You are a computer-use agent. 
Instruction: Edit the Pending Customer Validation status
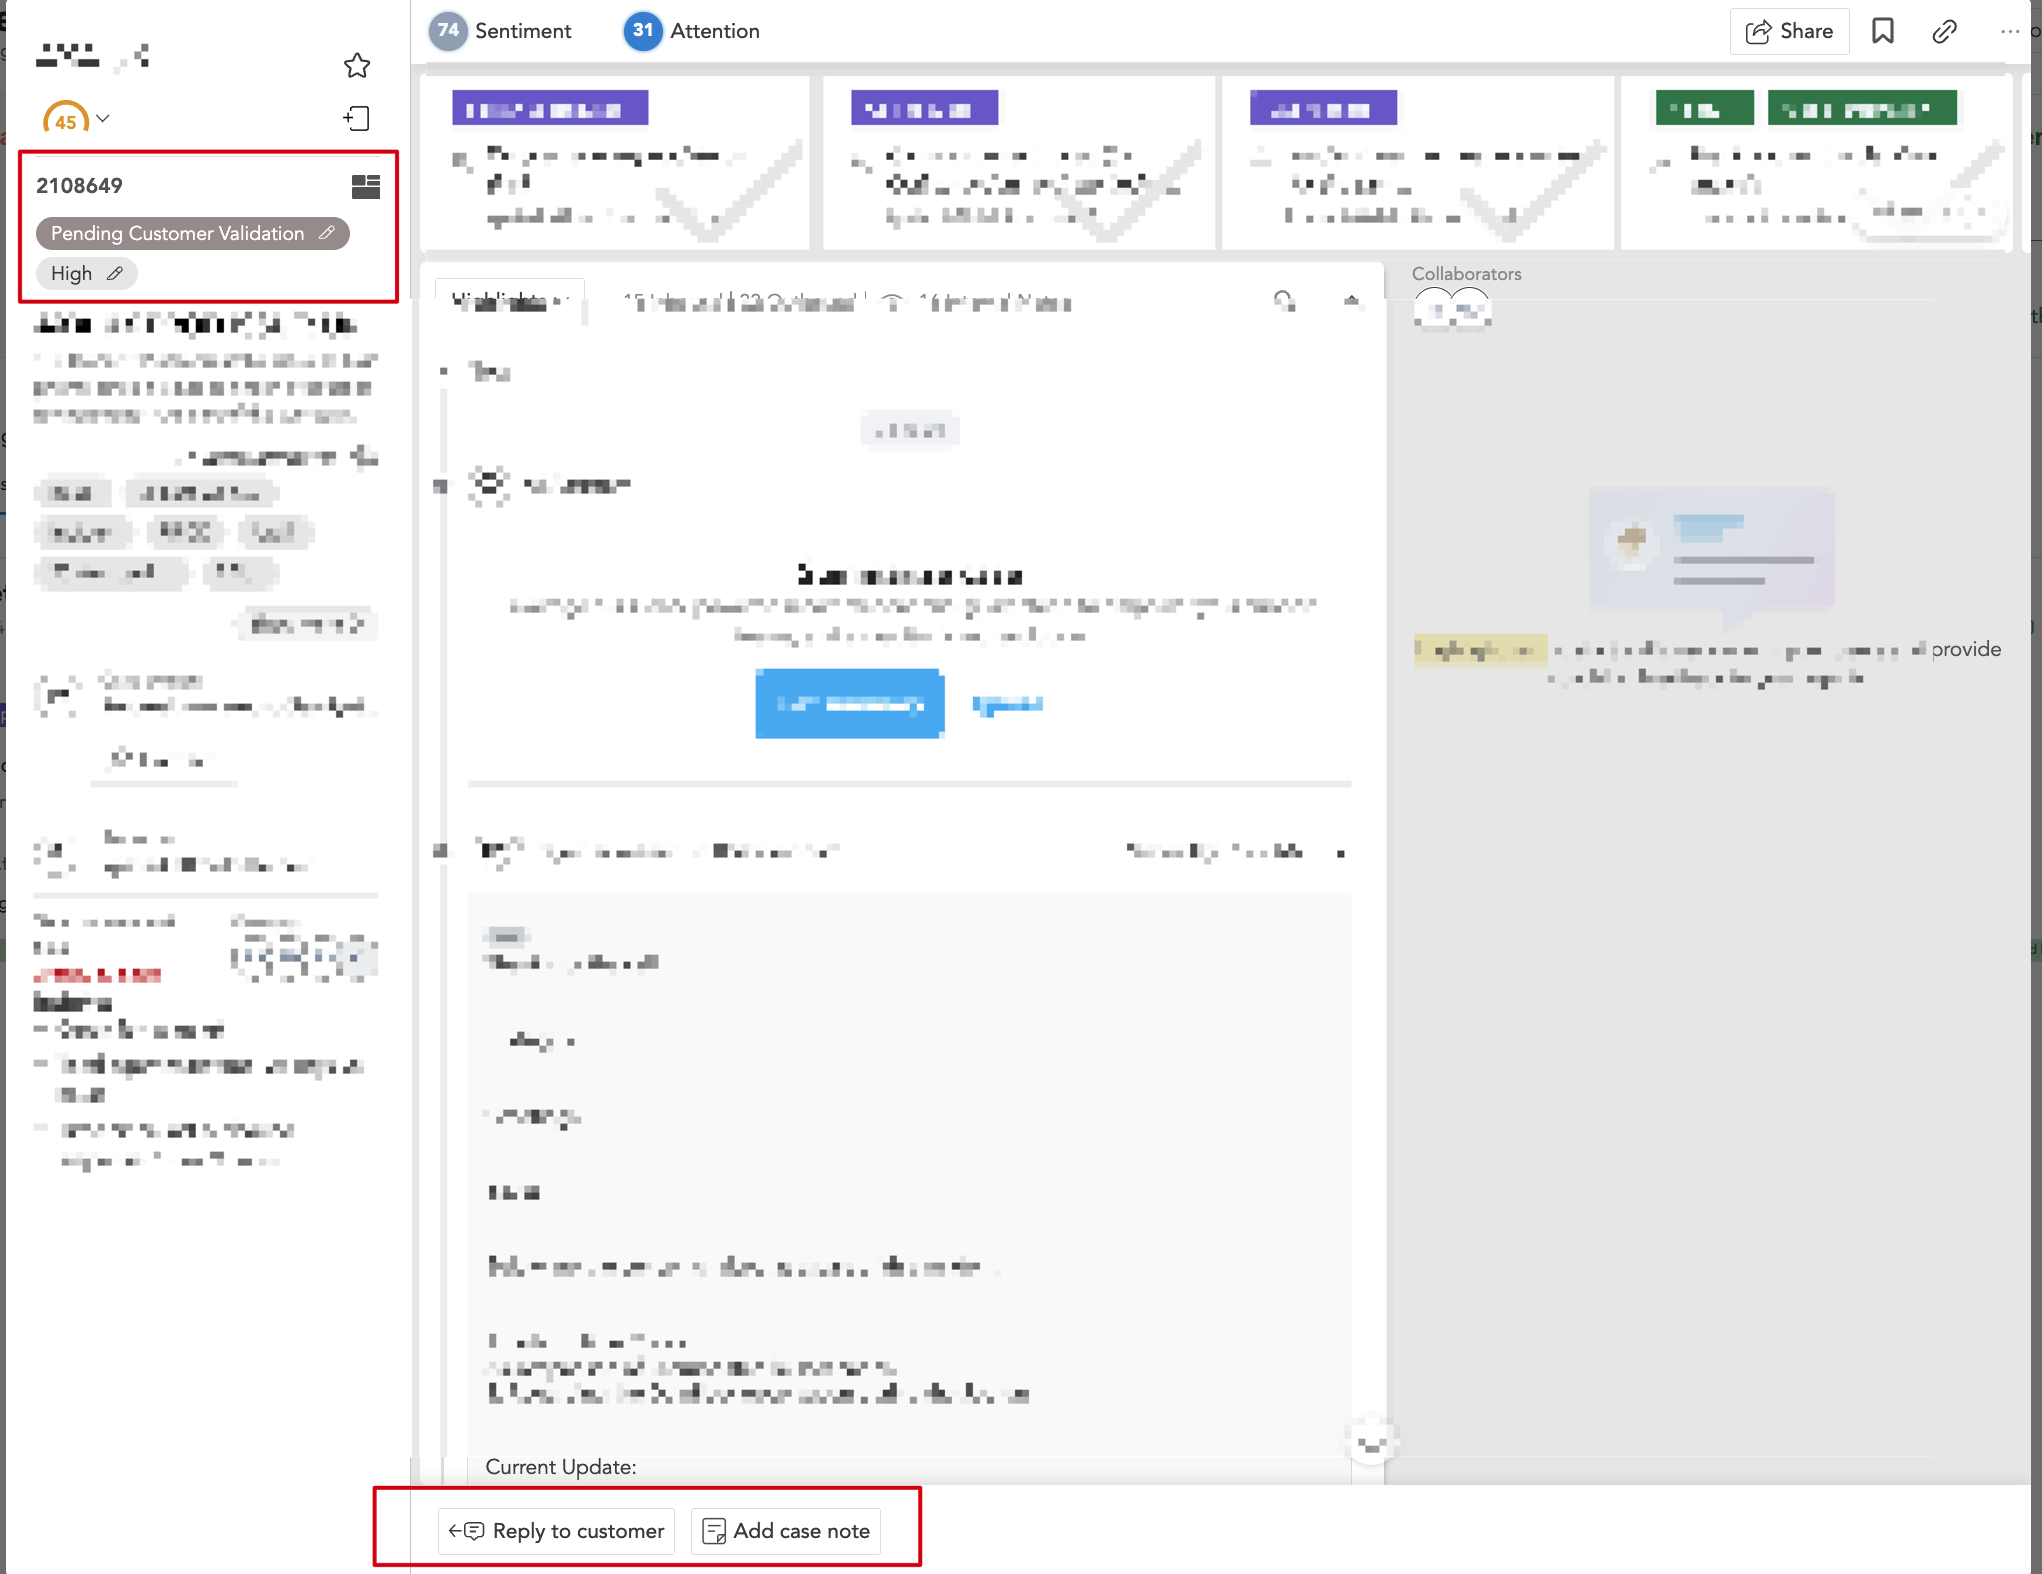coord(327,233)
